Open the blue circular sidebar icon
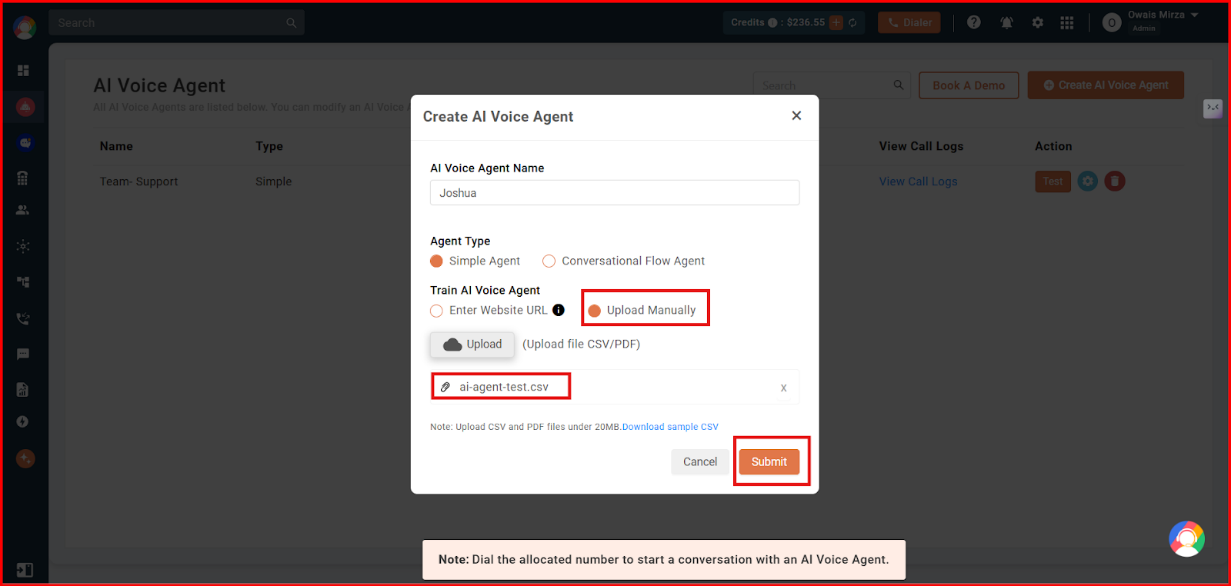 [24, 143]
